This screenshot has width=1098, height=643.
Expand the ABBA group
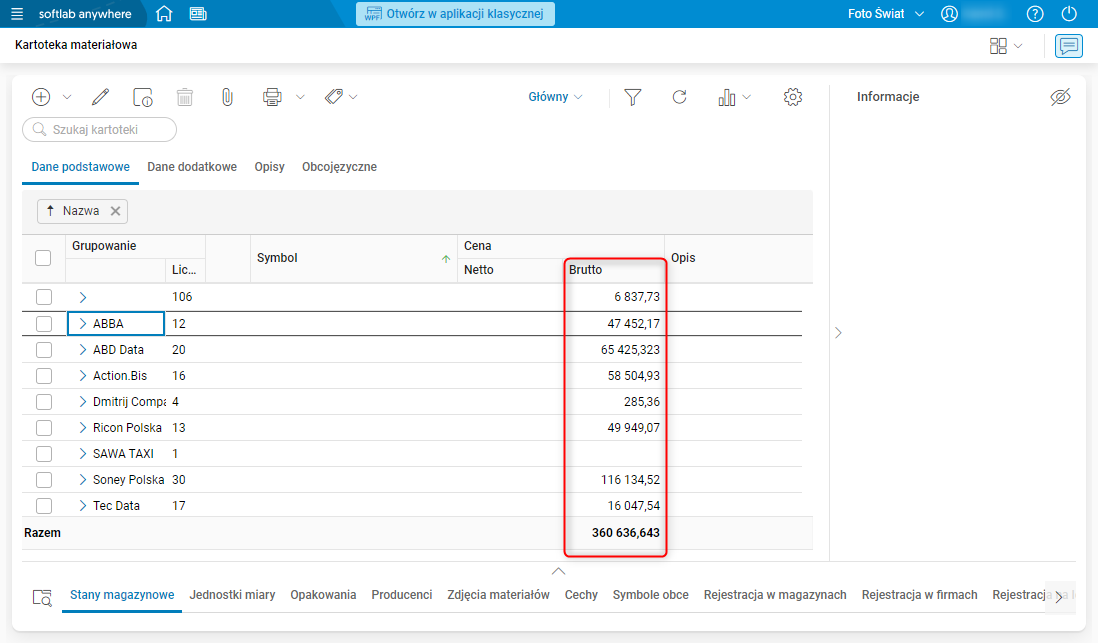[x=83, y=324]
